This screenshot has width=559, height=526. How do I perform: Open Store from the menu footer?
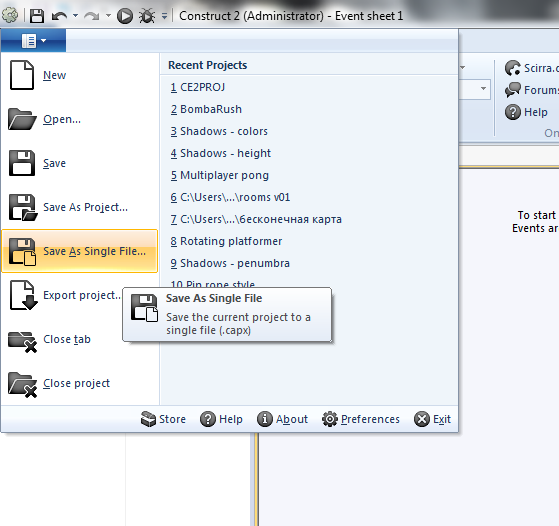tap(173, 419)
